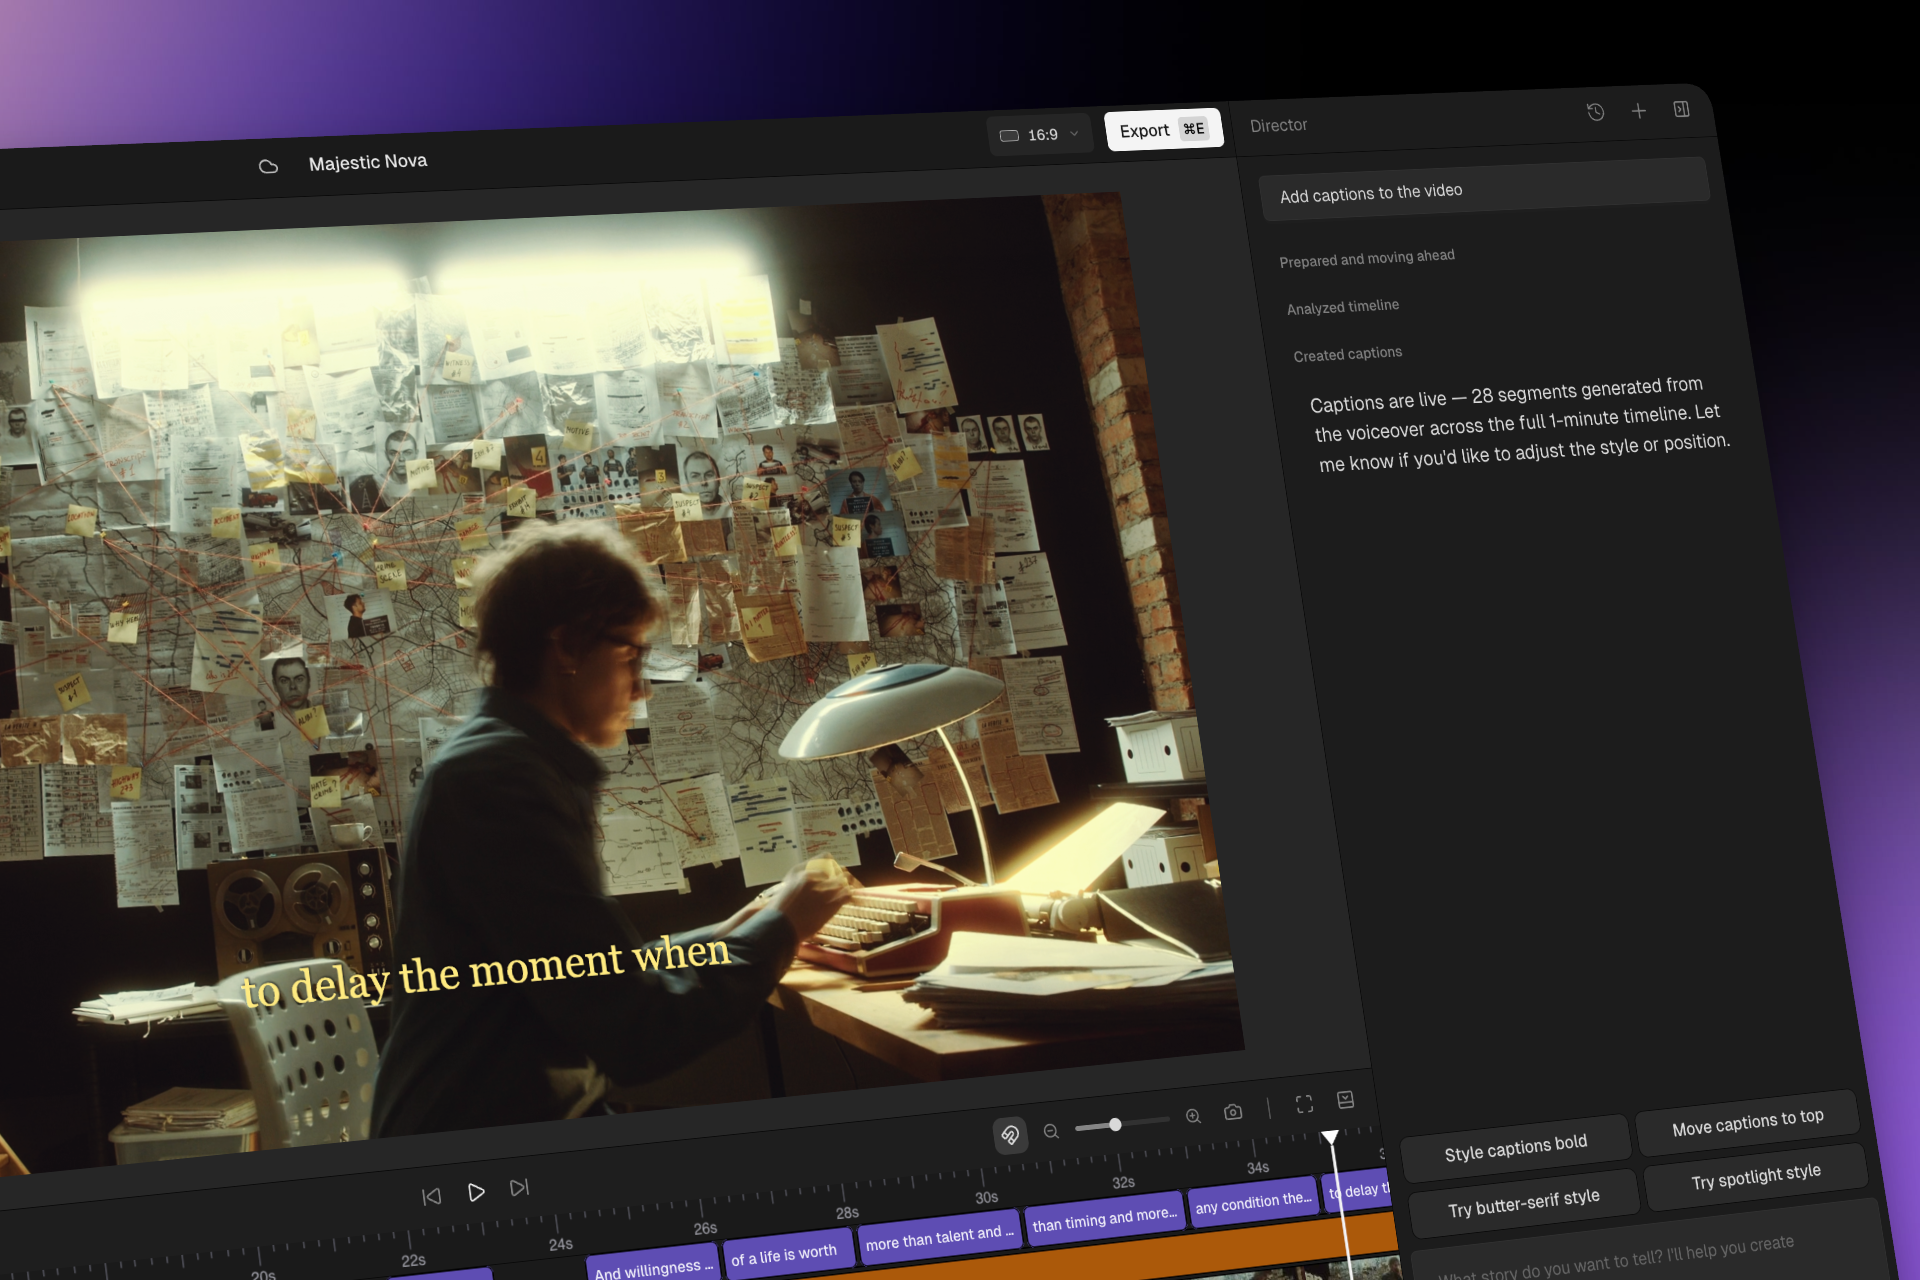The width and height of the screenshot is (1920, 1280).
Task: Skip to next clip
Action: click(519, 1188)
